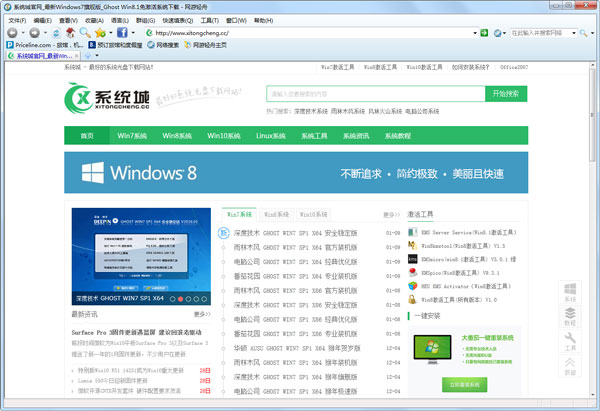Click the red KMSpico tool icon
The image size is (600, 411).
(x=412, y=272)
